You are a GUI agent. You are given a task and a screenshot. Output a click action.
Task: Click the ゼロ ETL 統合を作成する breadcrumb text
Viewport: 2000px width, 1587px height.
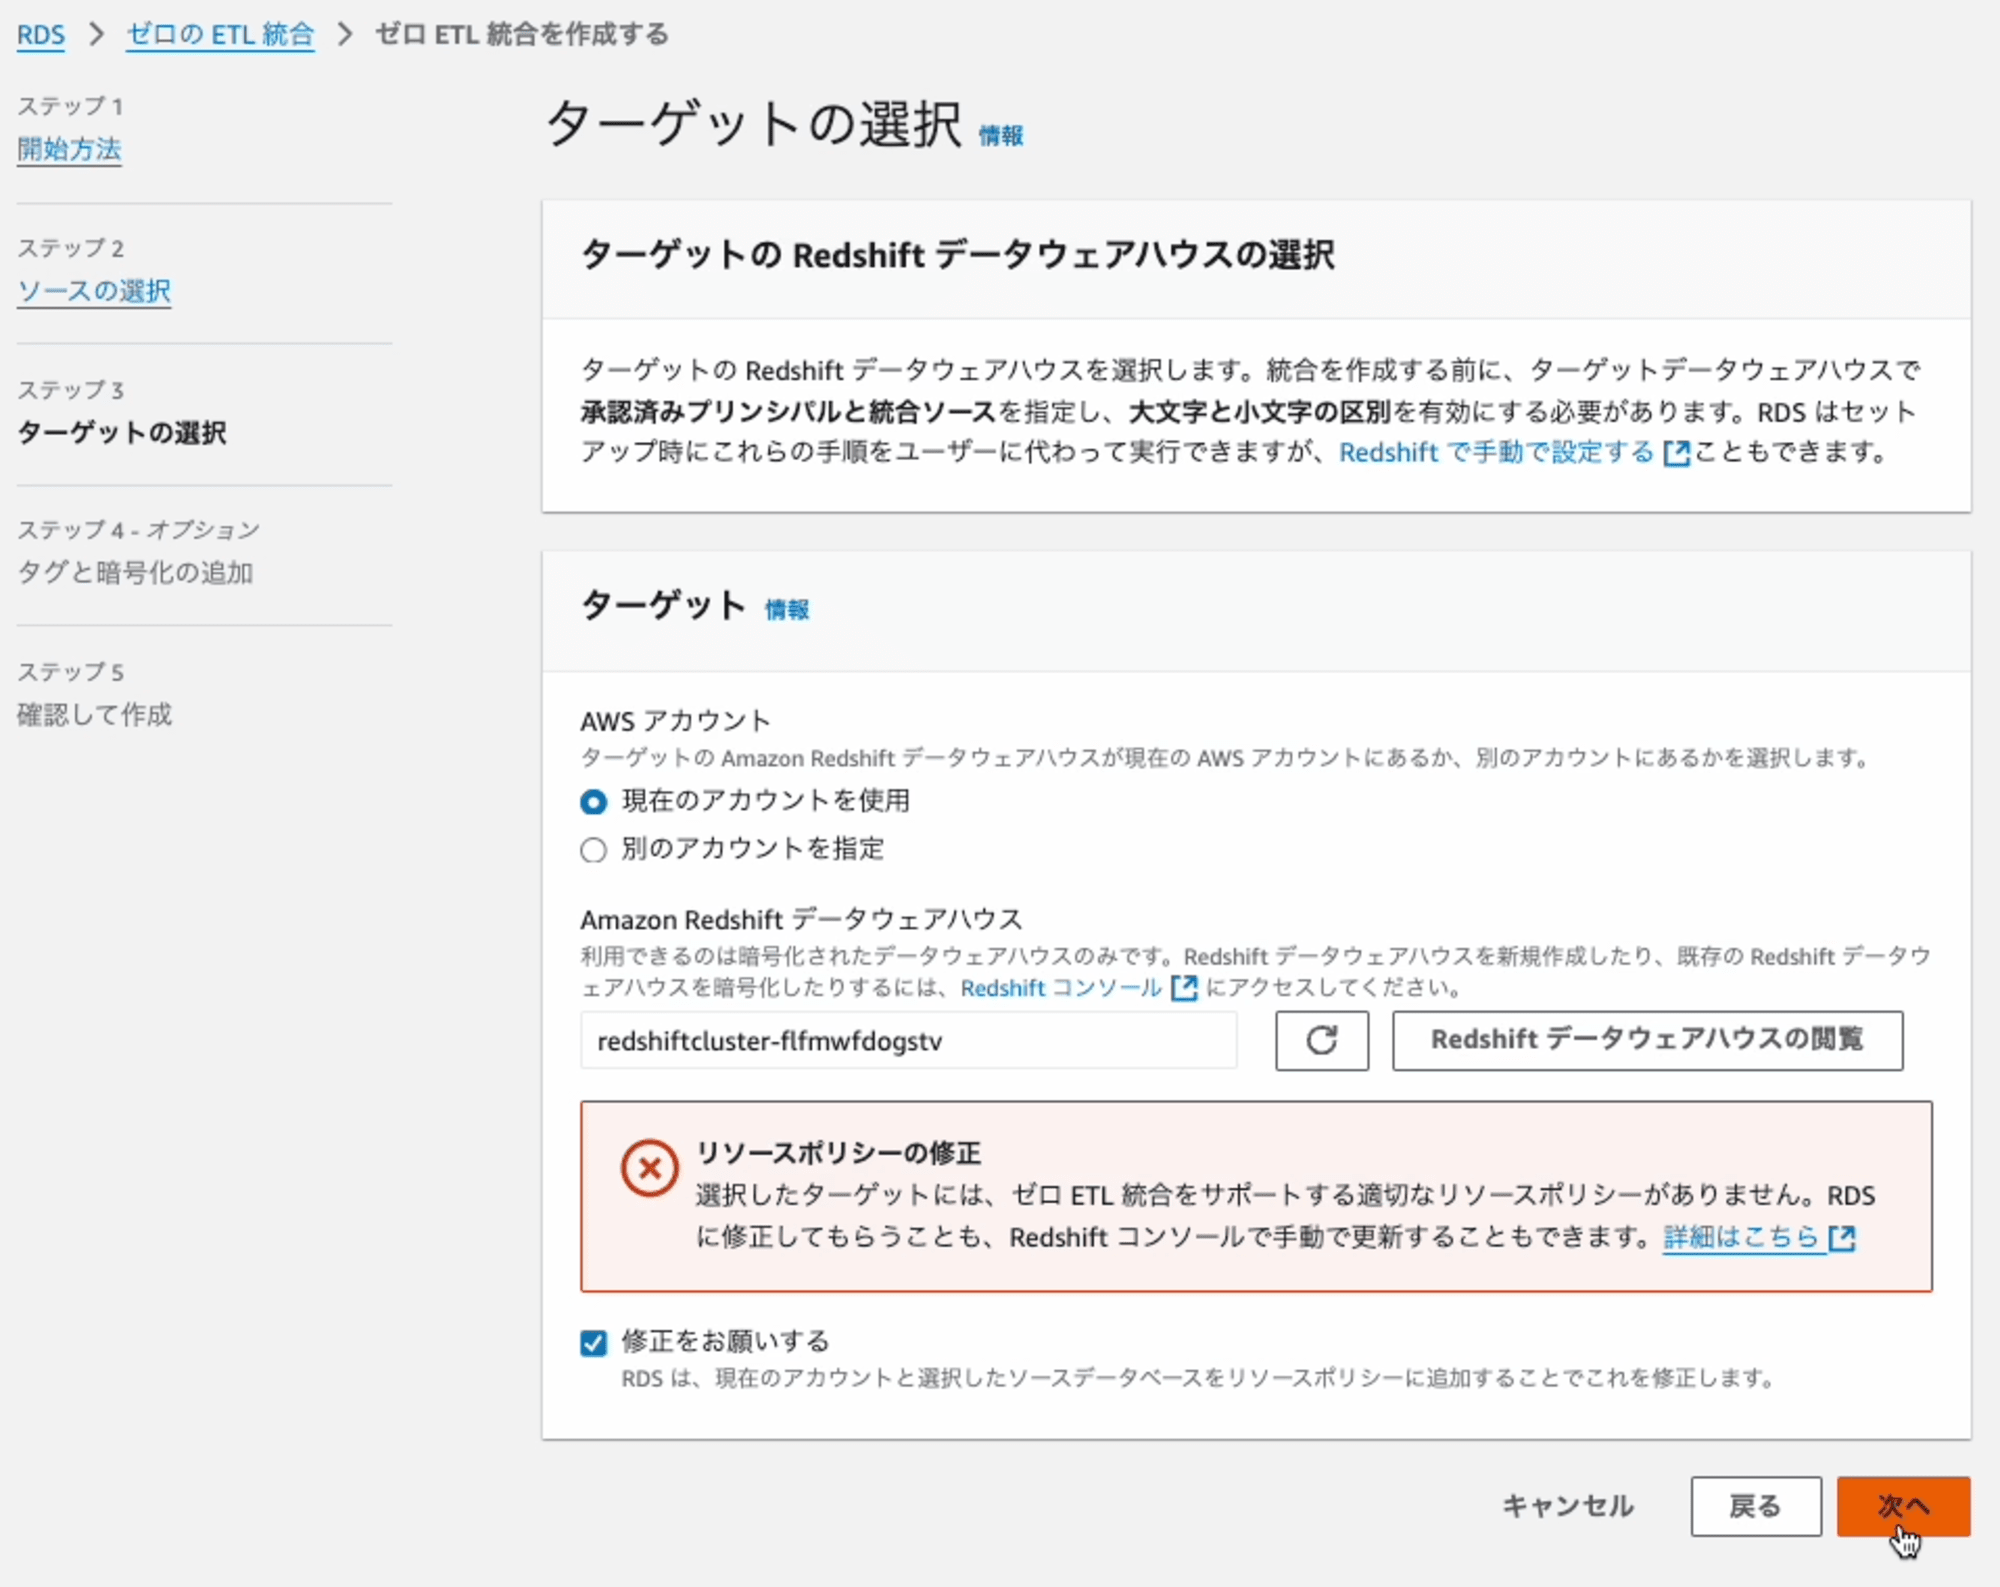pyautogui.click(x=522, y=35)
